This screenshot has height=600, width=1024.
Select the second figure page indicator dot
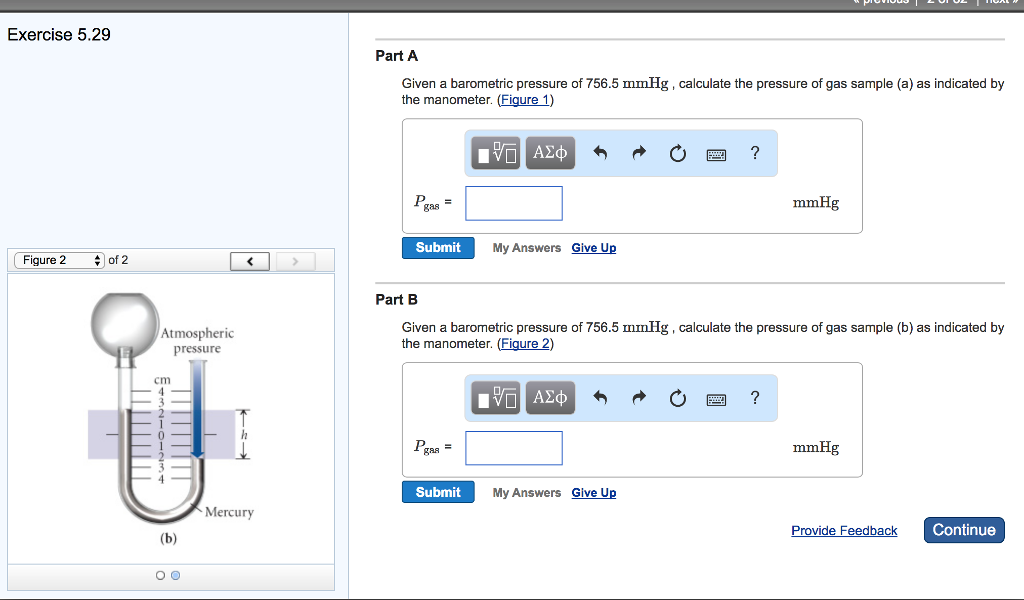click(x=175, y=575)
